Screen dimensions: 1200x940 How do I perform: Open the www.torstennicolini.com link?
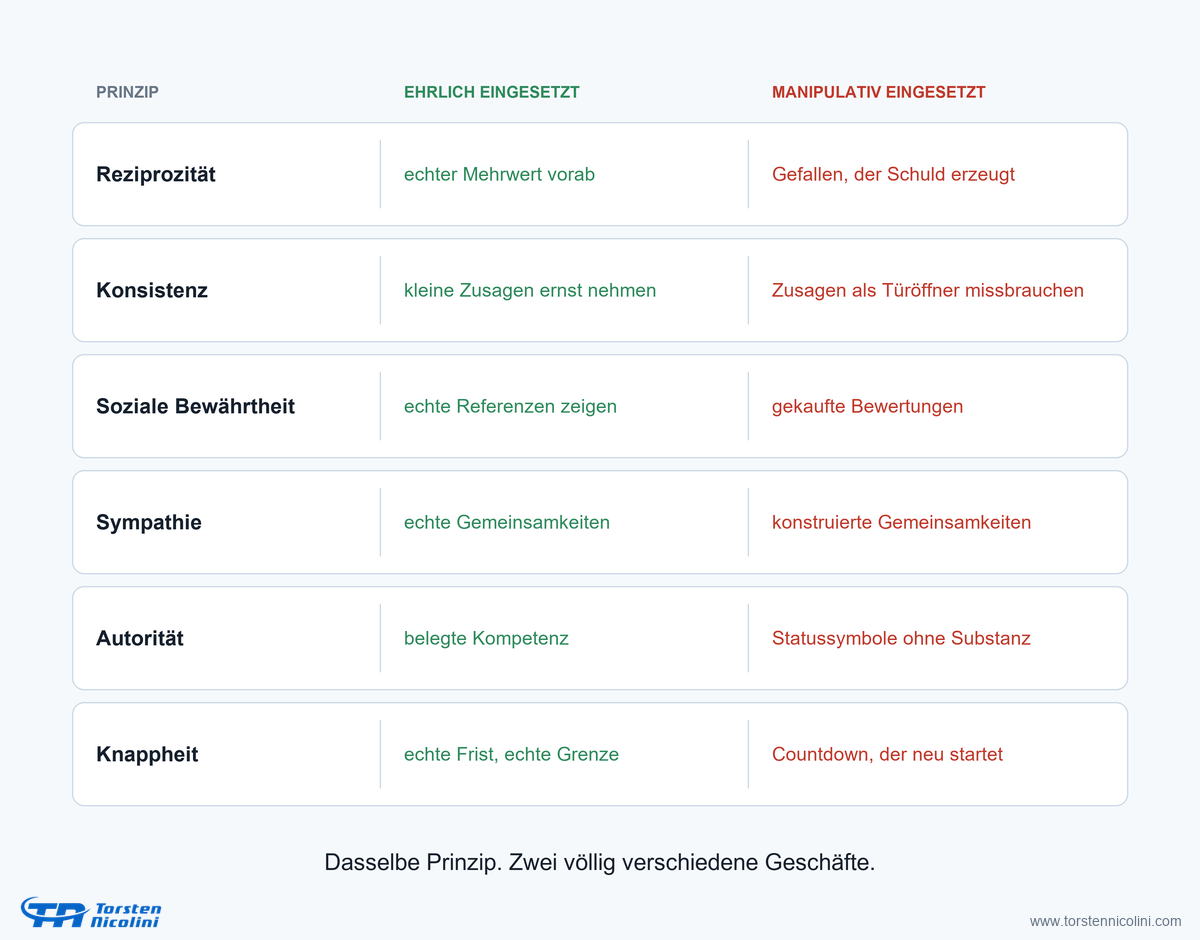point(1105,921)
